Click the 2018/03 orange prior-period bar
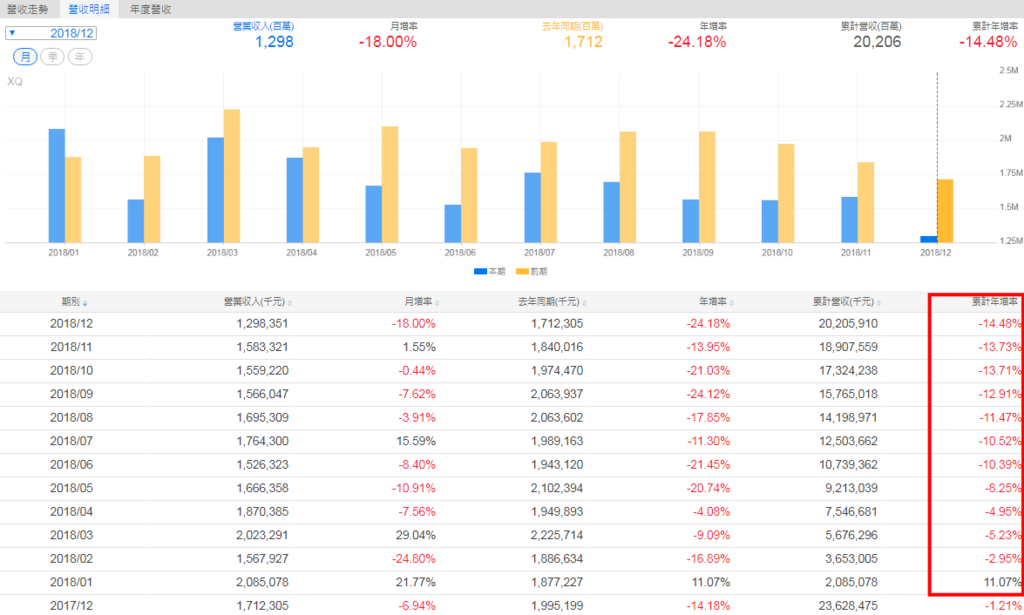 pos(232,176)
